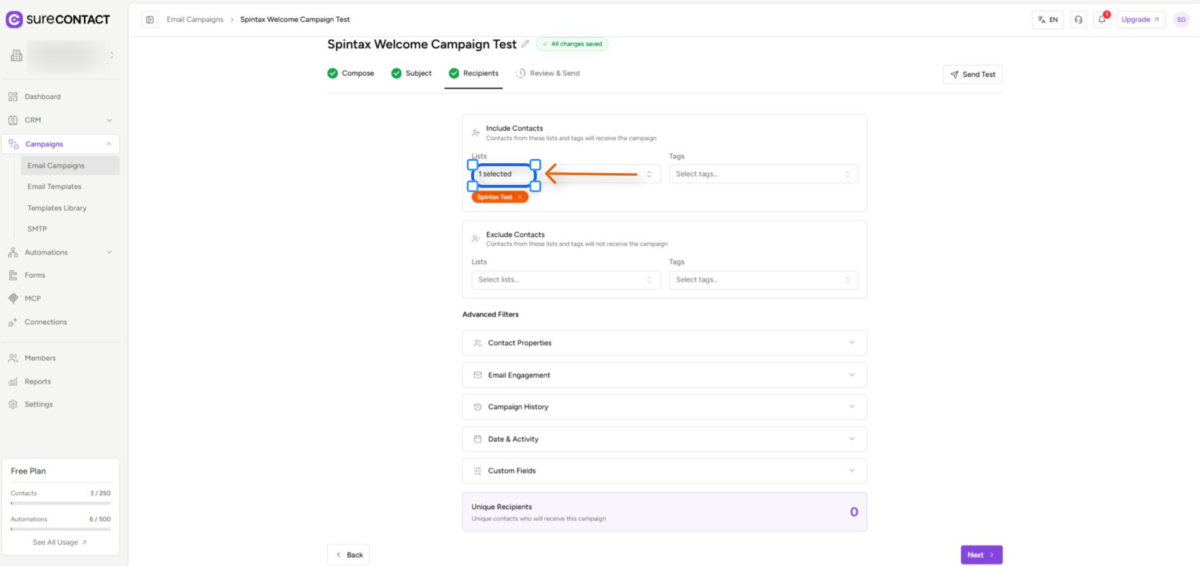This screenshot has width=1200, height=566.
Task: Toggle the sidebar collapse icon in header
Action: tap(150, 19)
